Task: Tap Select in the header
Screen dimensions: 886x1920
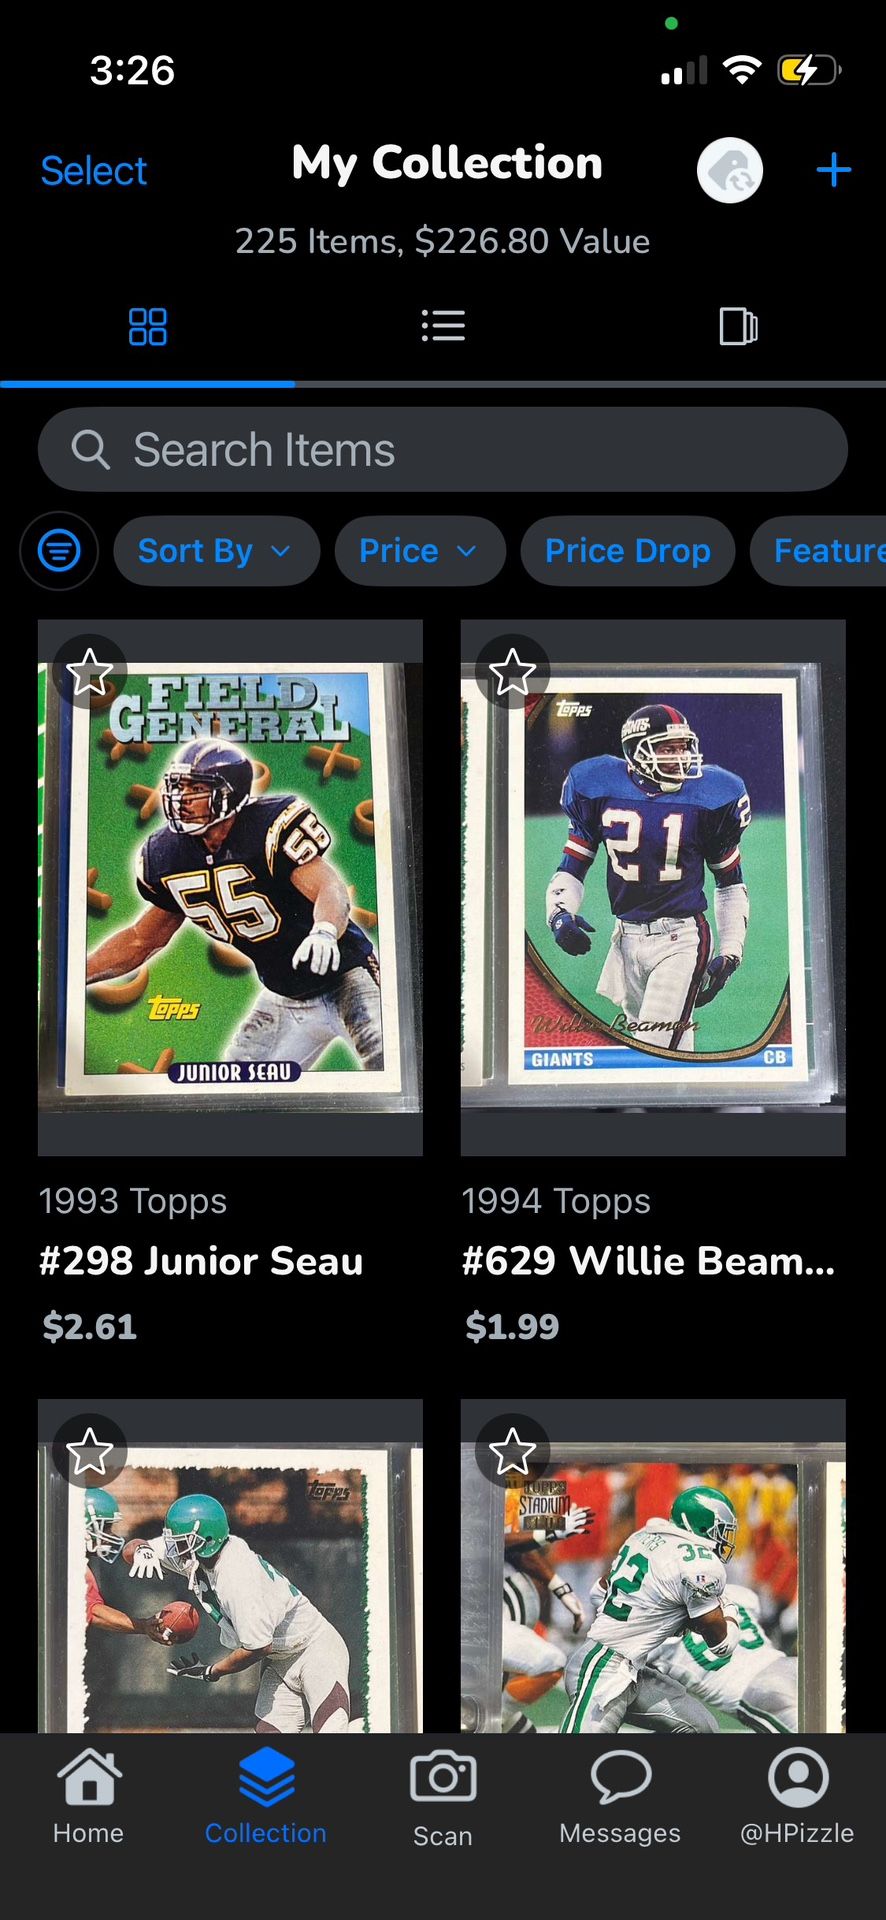Action: (x=94, y=171)
